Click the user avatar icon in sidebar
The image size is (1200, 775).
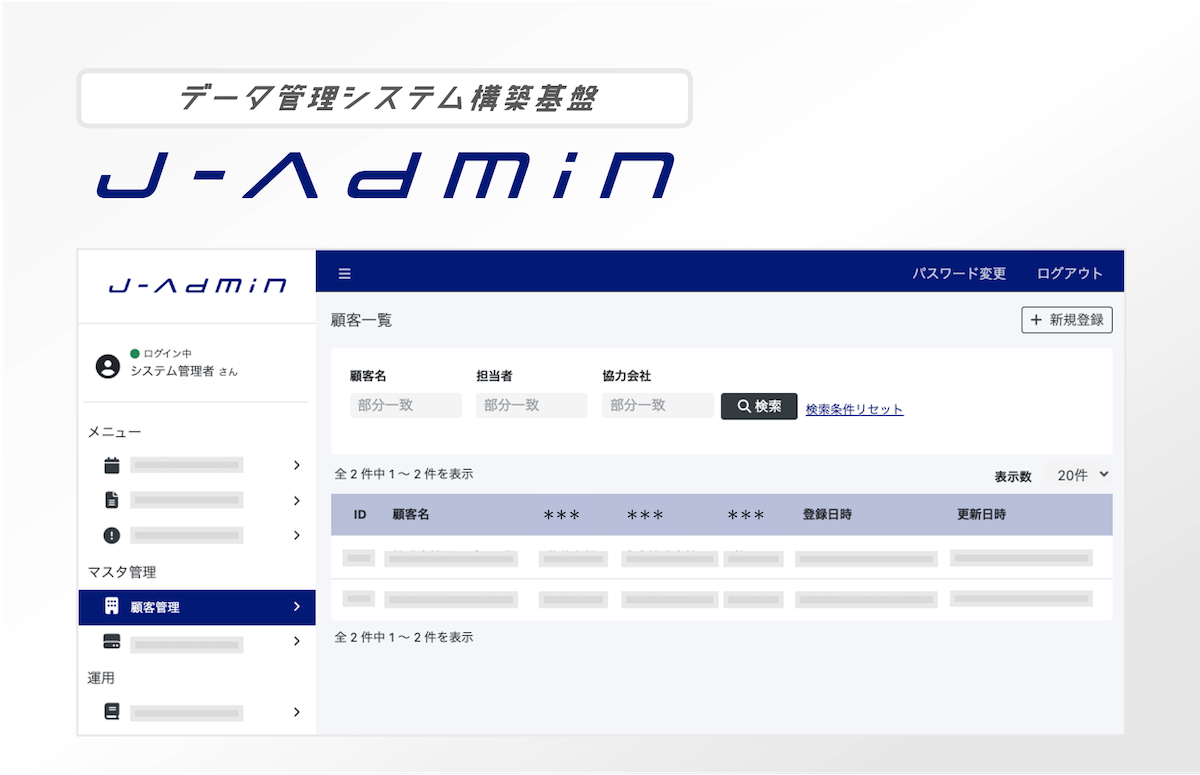[x=107, y=366]
